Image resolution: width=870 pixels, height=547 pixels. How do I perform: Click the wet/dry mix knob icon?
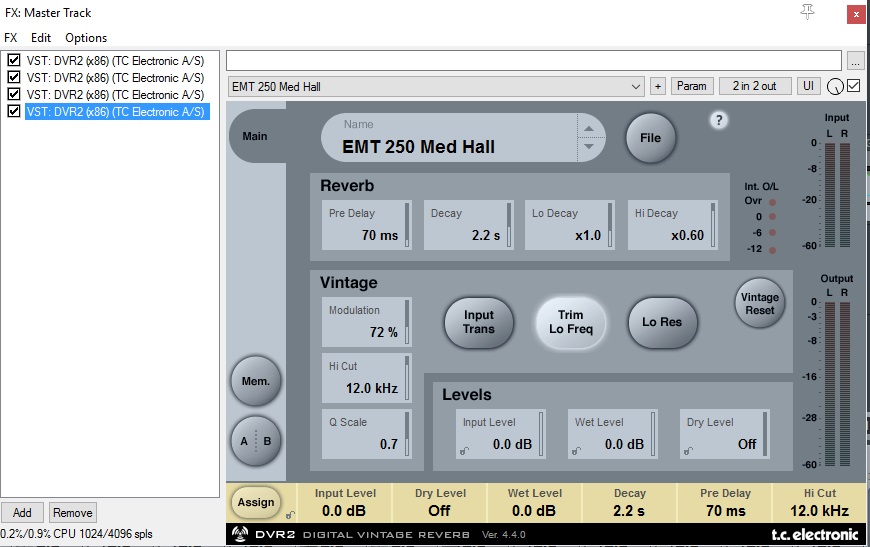point(835,87)
